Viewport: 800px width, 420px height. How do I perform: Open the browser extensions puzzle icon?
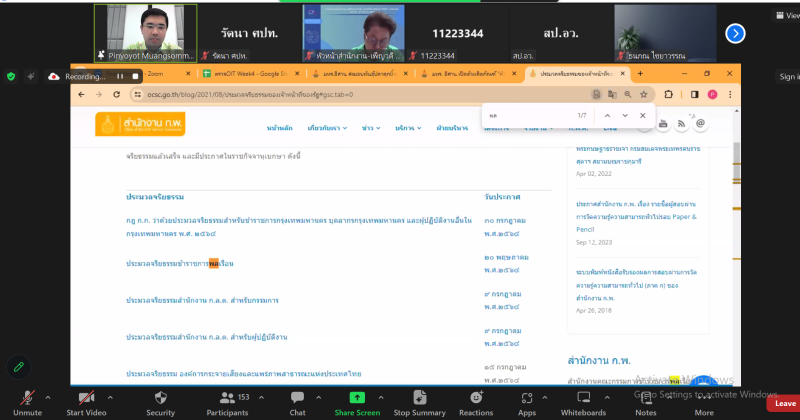click(668, 94)
